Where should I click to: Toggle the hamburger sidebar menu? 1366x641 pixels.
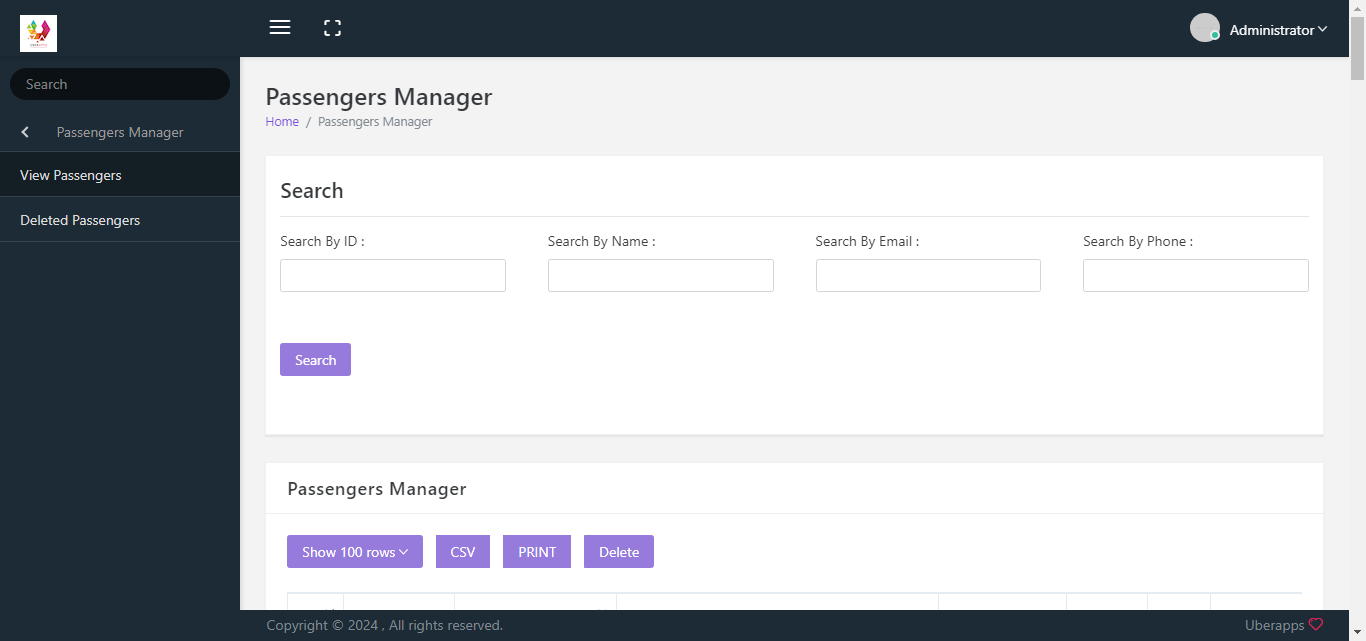[280, 28]
